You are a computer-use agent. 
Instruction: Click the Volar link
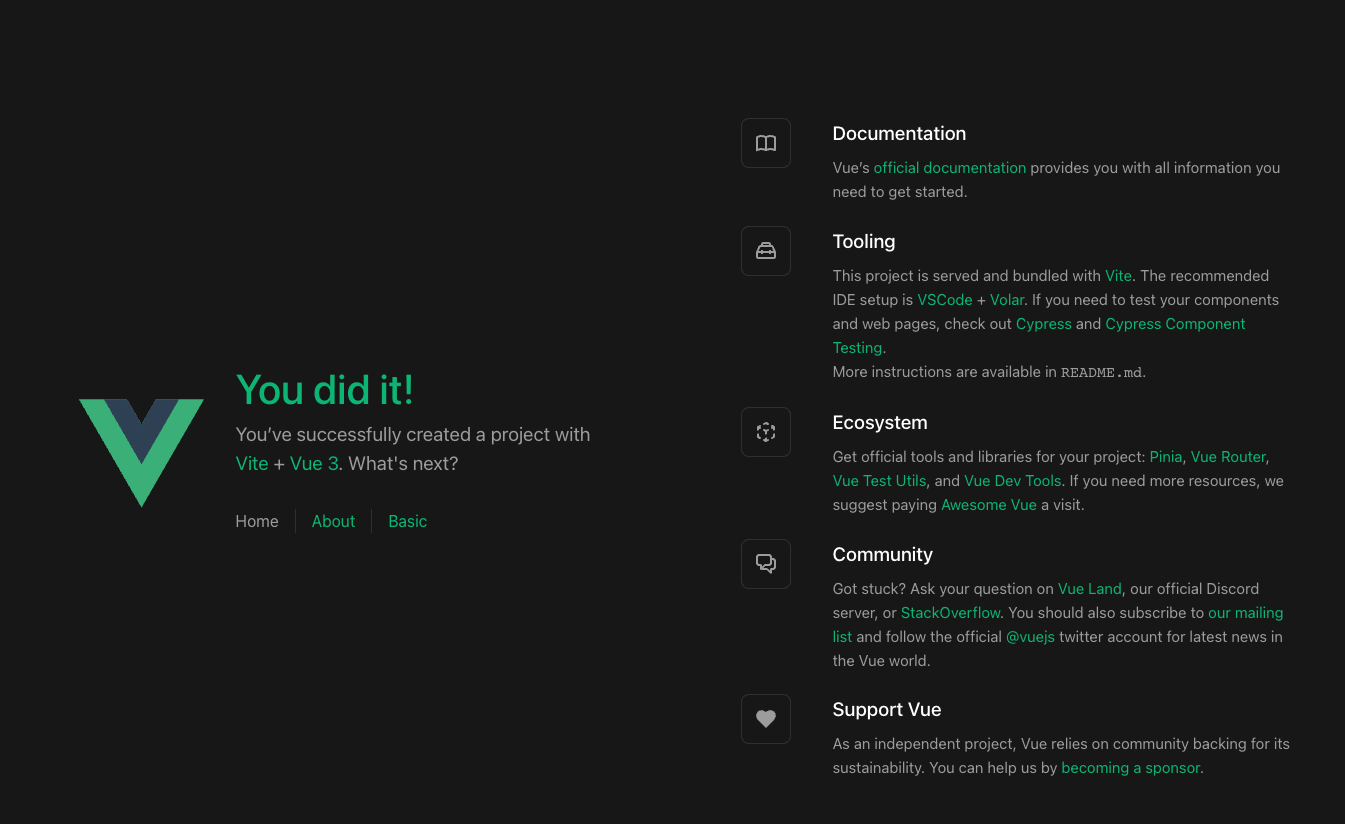pyautogui.click(x=1007, y=299)
